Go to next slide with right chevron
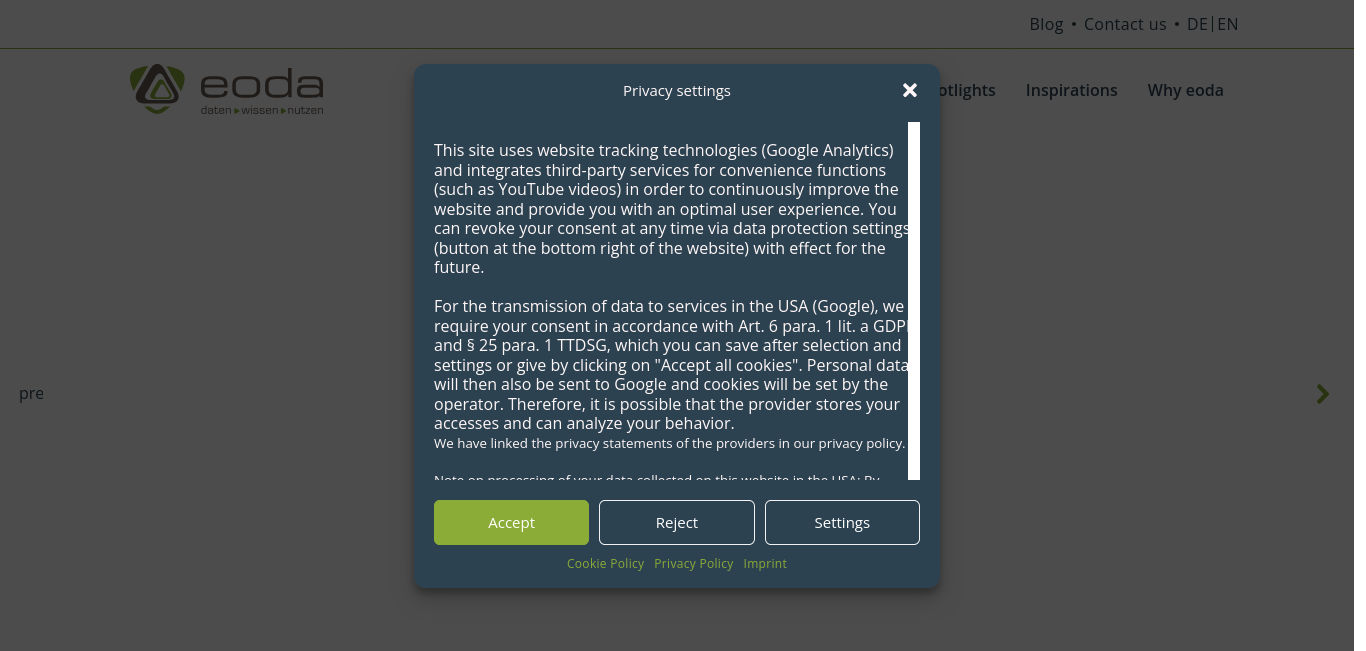Image resolution: width=1366 pixels, height=651 pixels. point(1323,394)
